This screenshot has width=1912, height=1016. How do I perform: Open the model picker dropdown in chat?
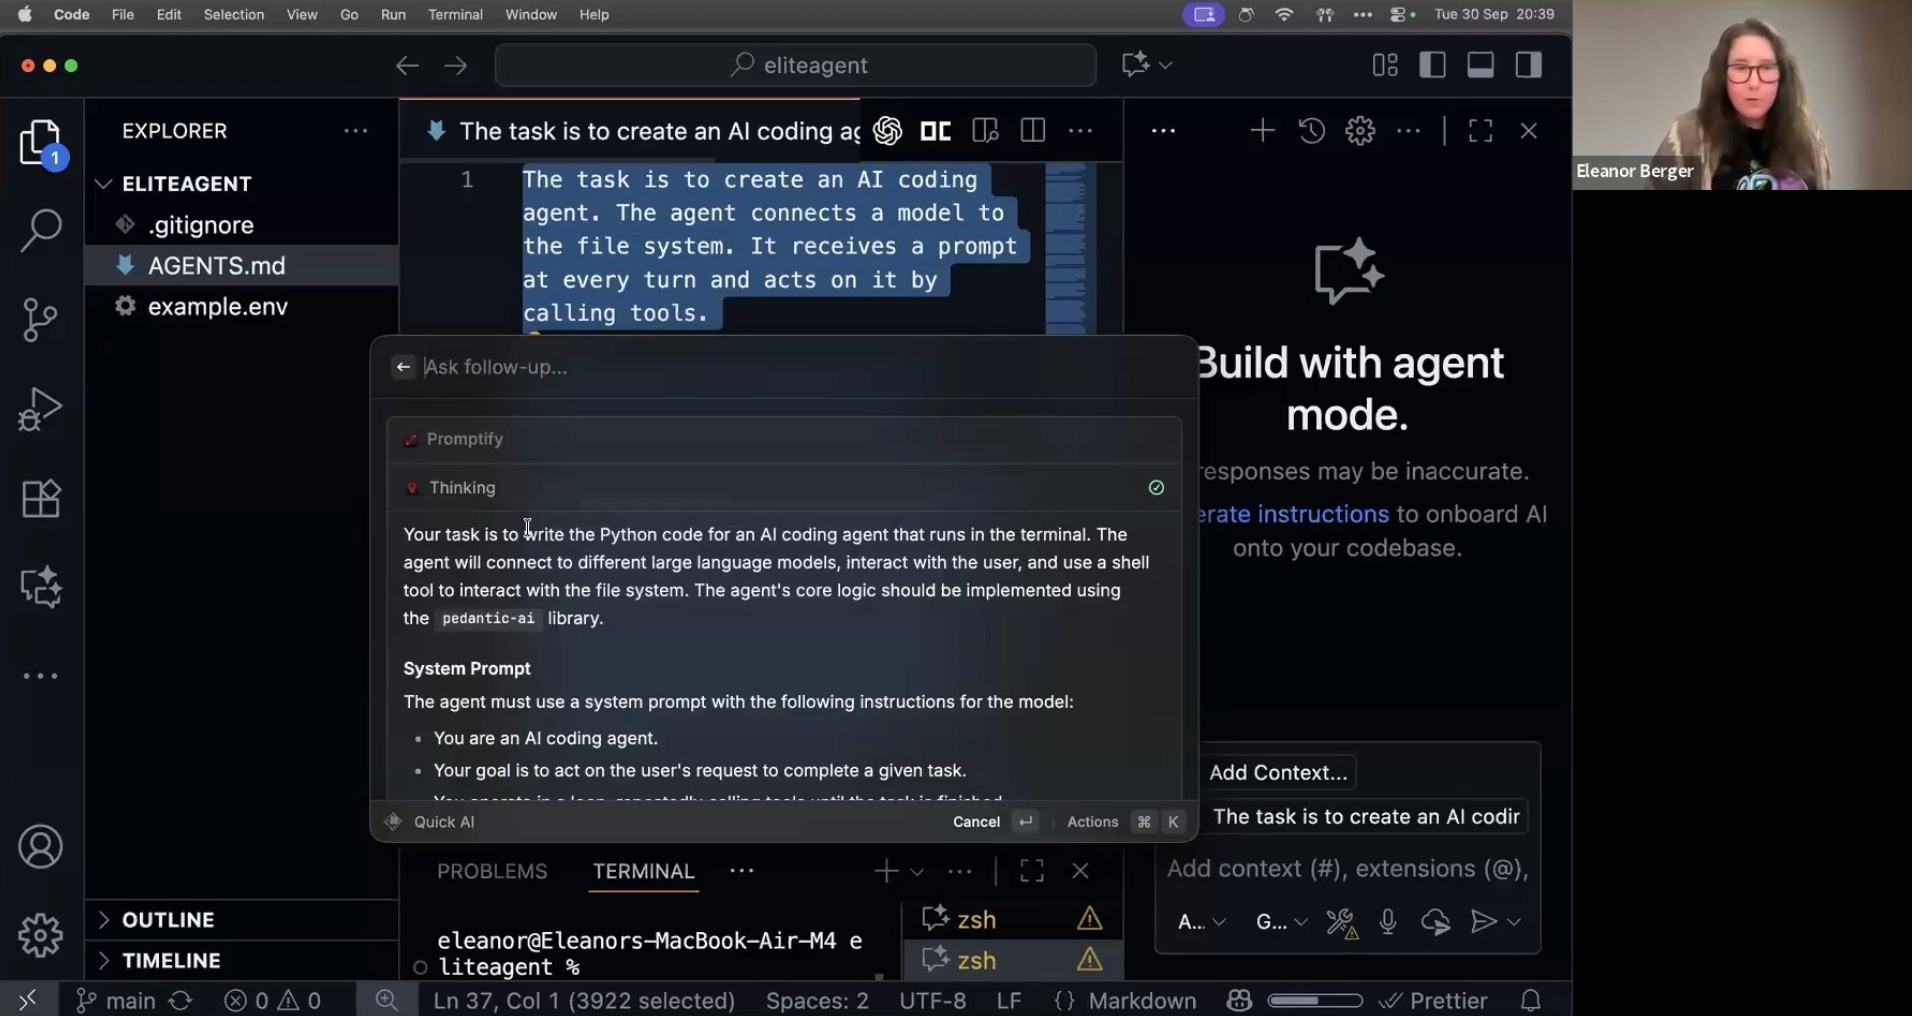tap(1281, 922)
